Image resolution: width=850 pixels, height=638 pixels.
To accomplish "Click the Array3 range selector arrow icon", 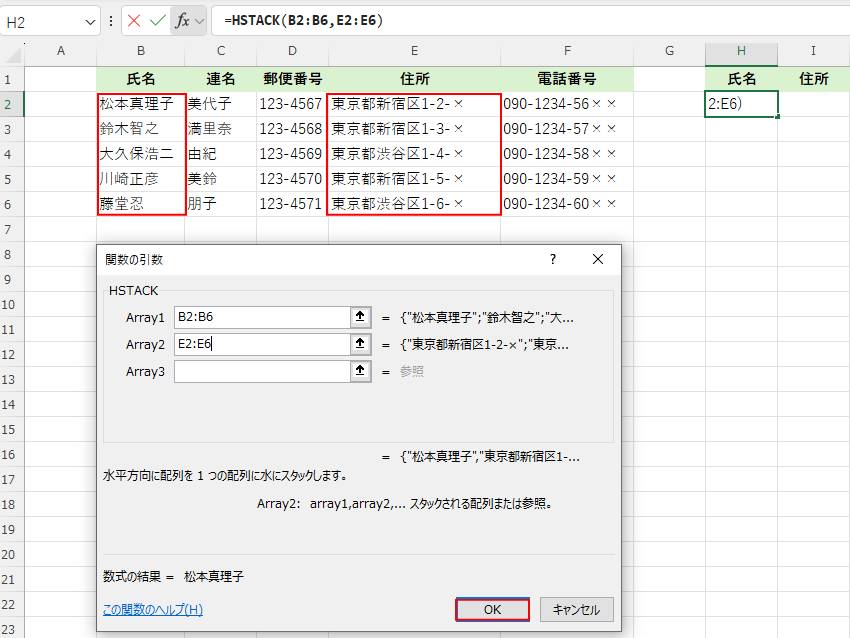I will 357,371.
